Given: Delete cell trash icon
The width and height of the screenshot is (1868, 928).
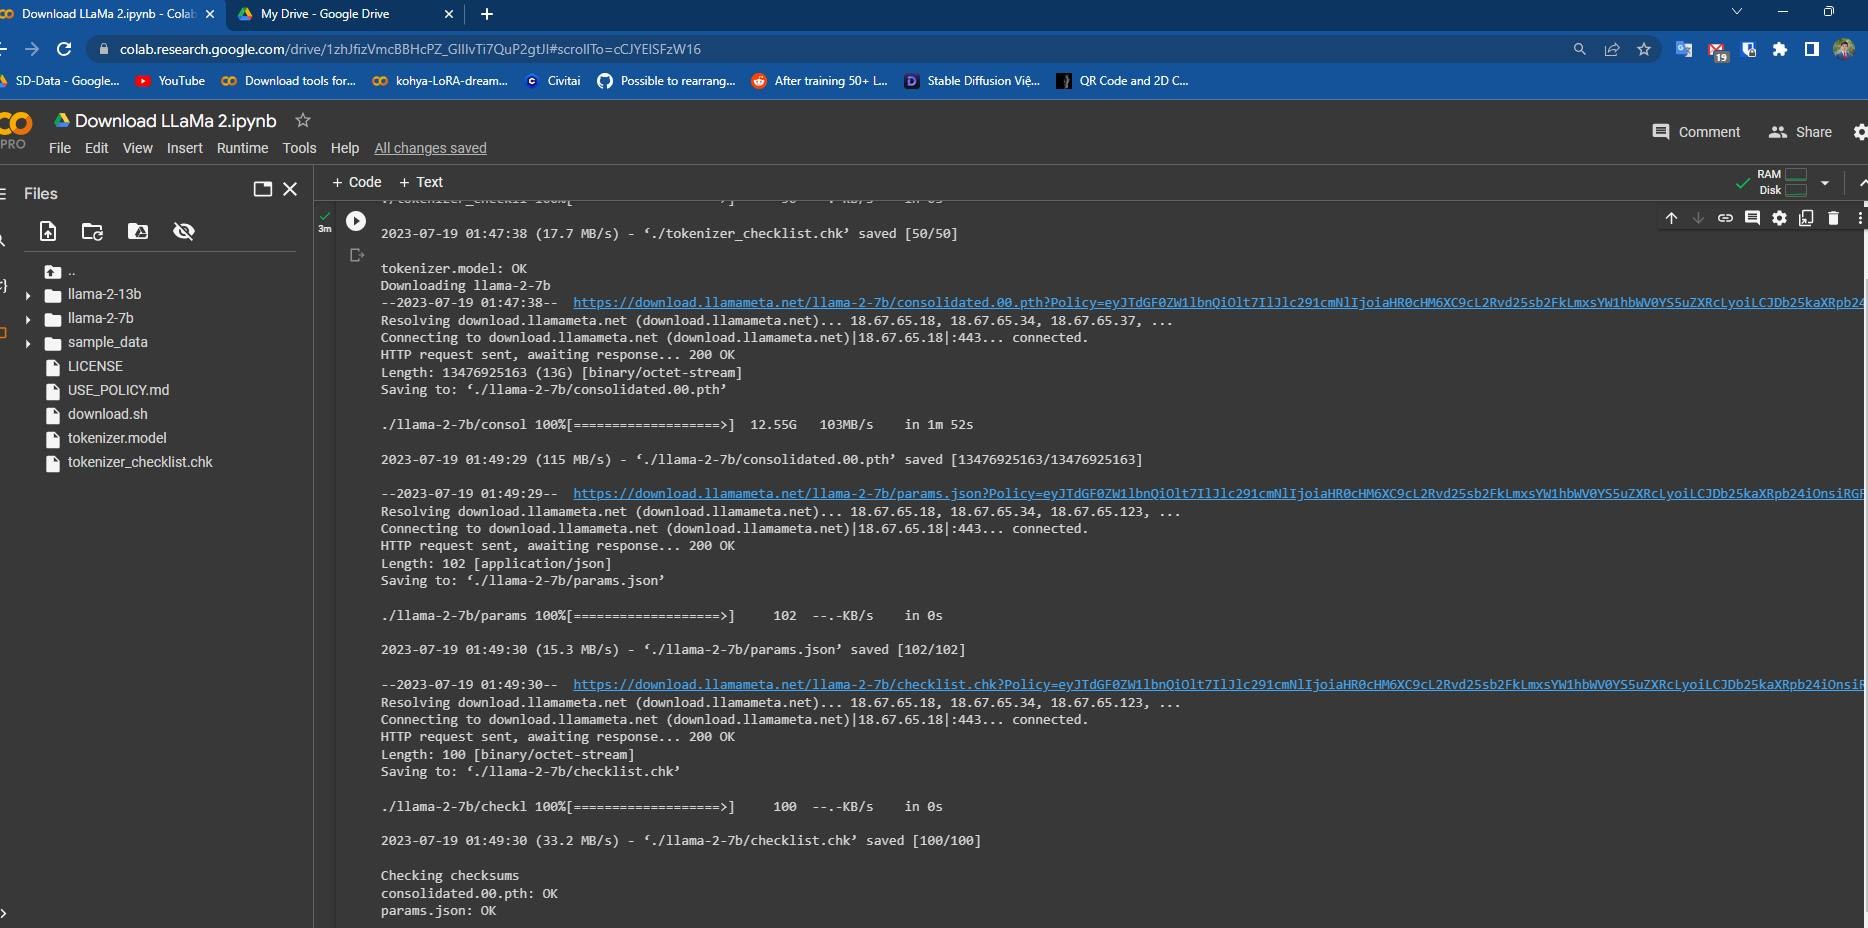Looking at the screenshot, I should [1833, 218].
